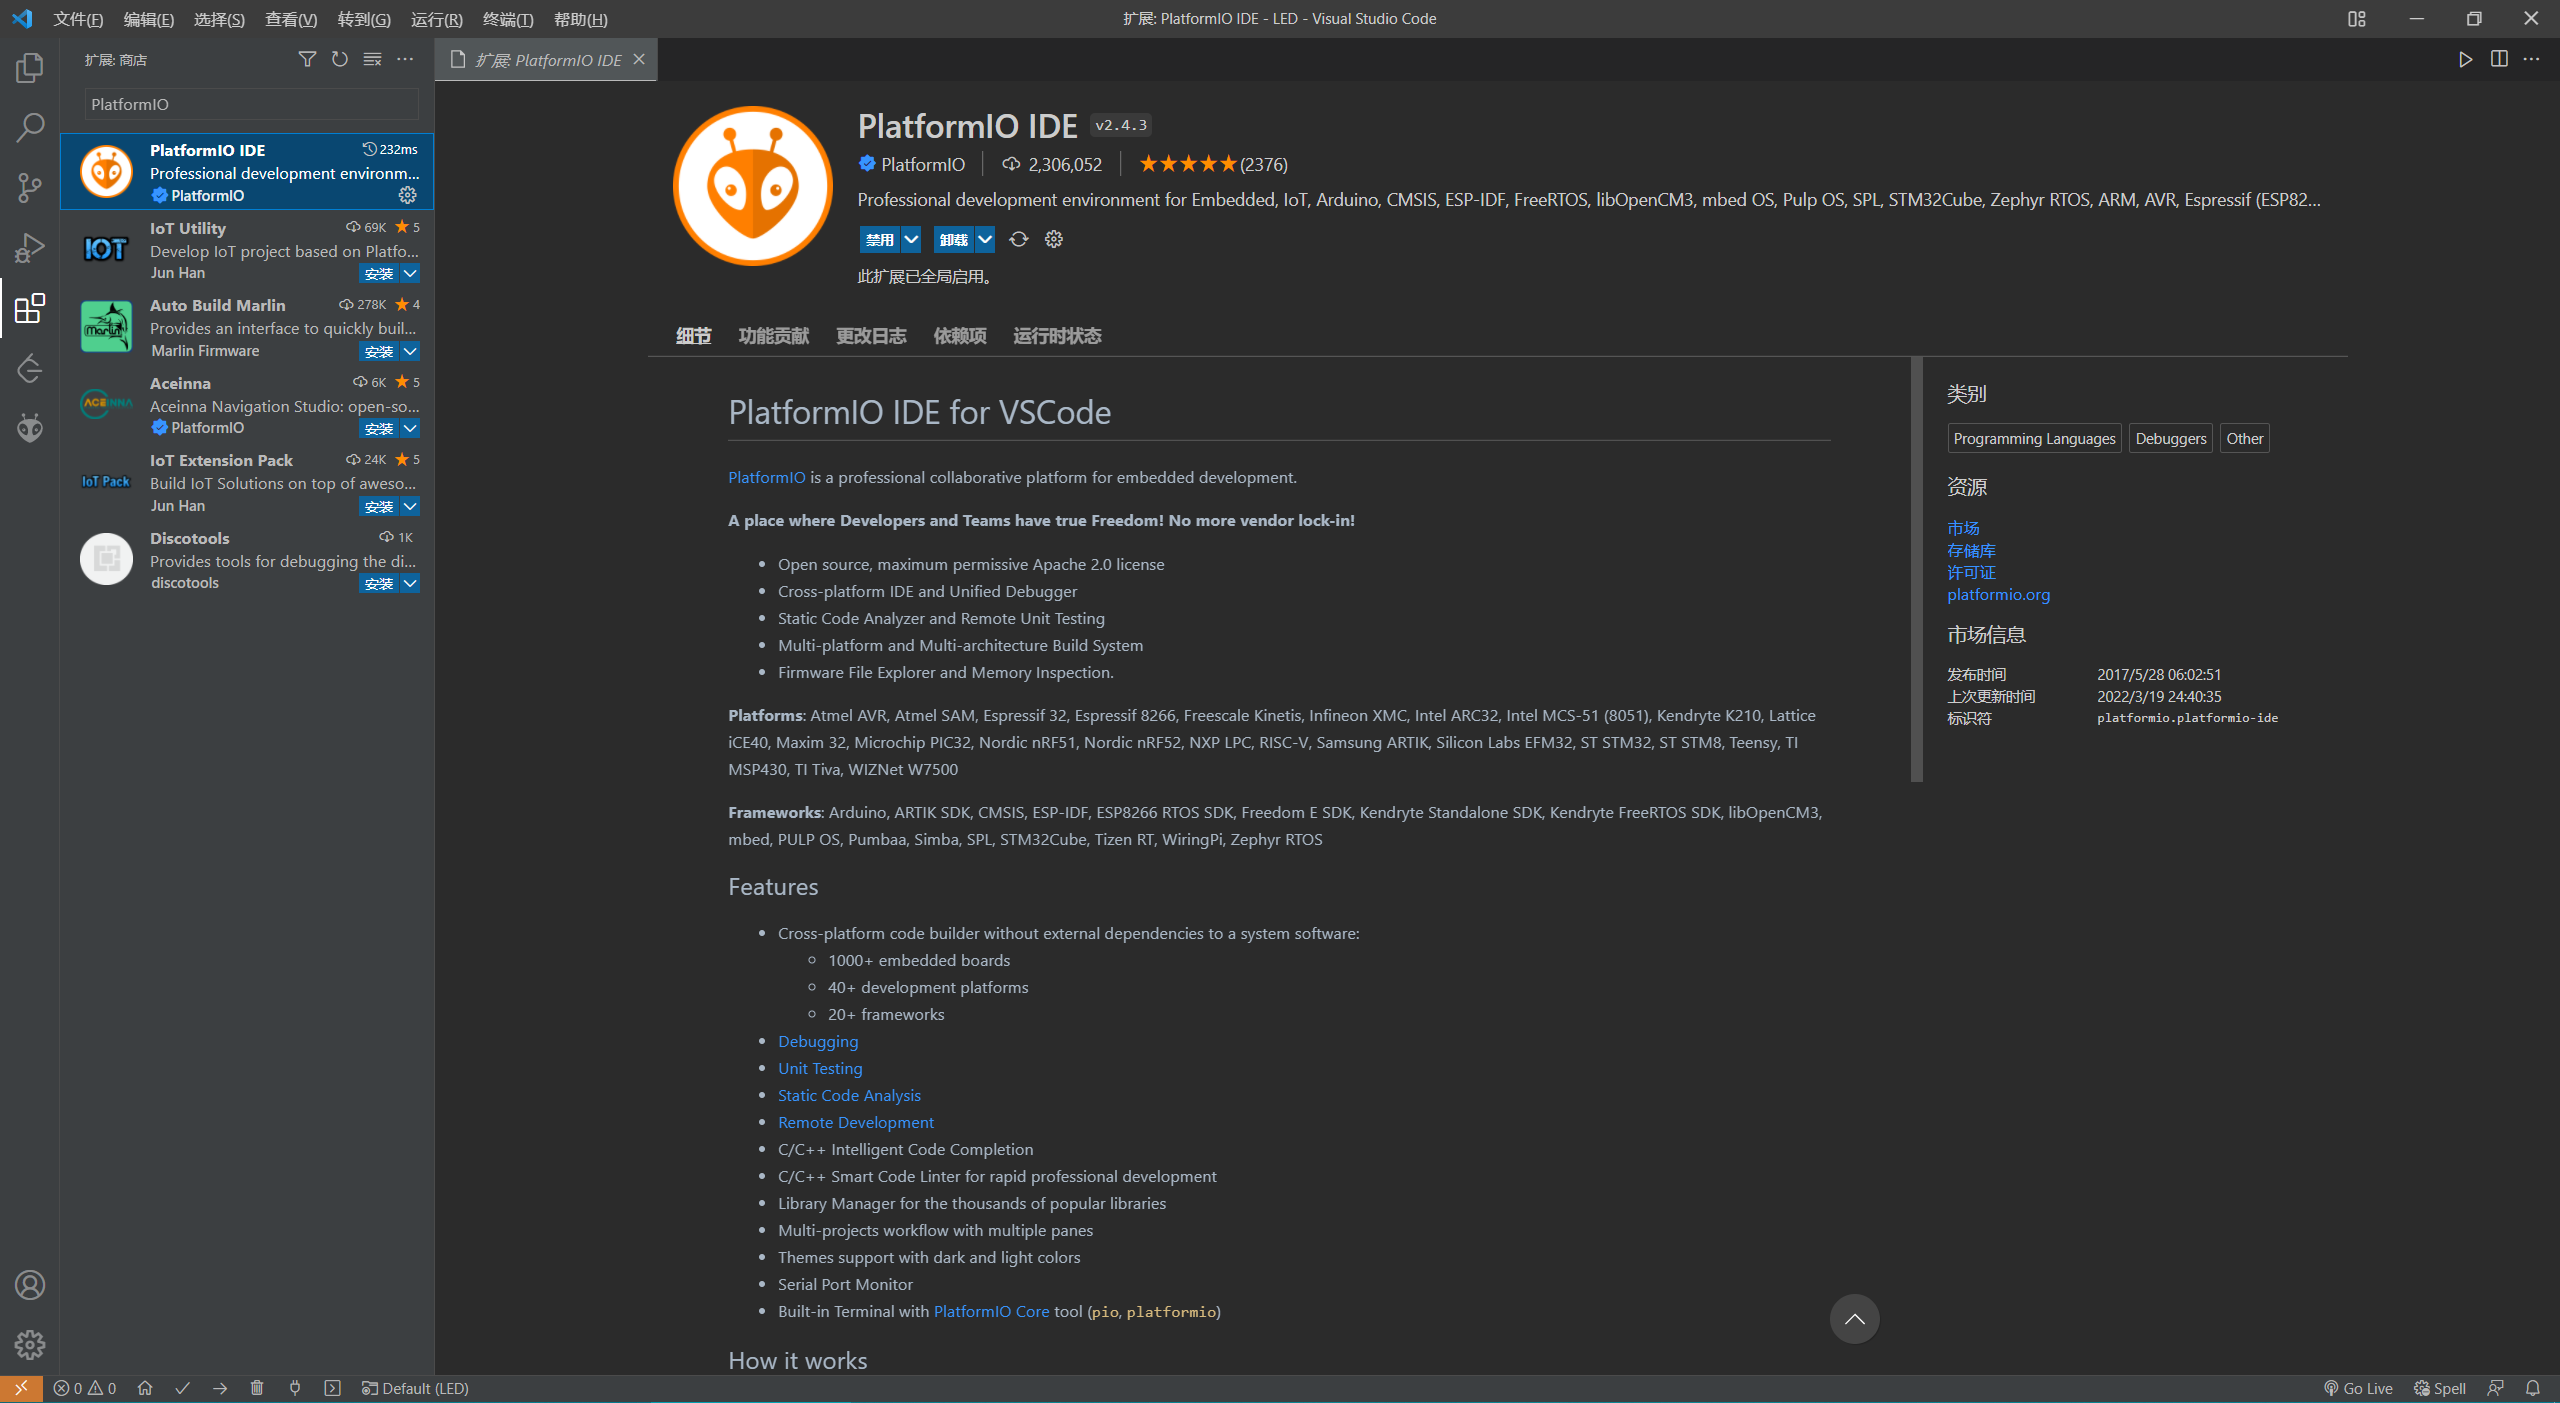This screenshot has height=1403, width=2560.
Task: Open Source Control view
Action: [30, 187]
